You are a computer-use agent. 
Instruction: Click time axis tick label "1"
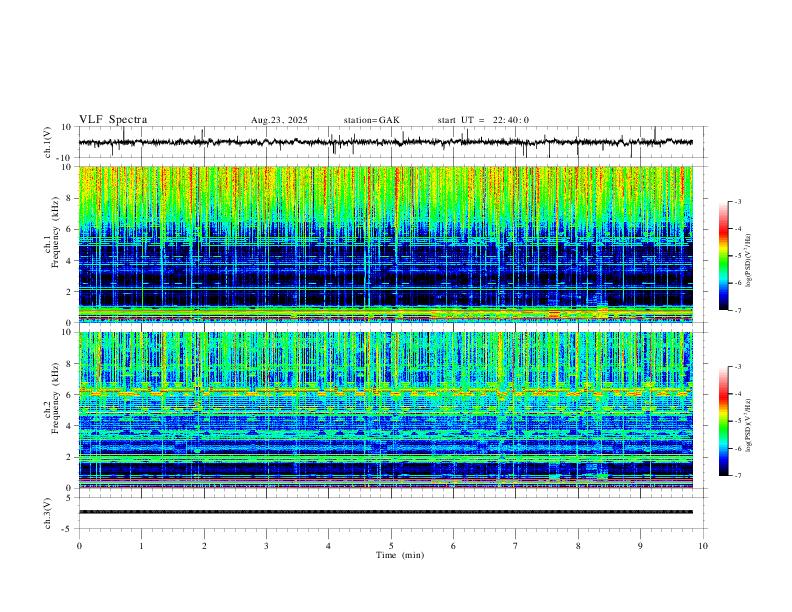[x=141, y=546]
